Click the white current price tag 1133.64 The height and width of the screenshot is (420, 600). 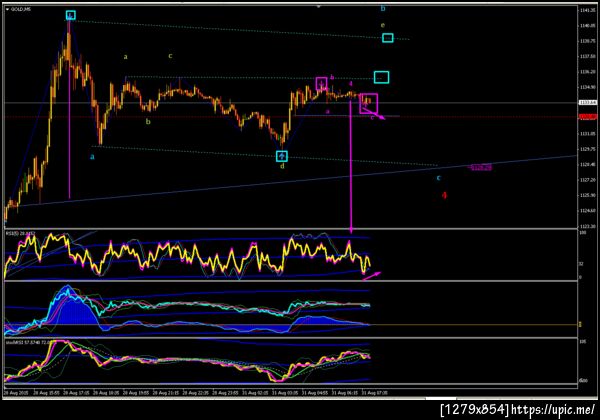pyautogui.click(x=588, y=103)
